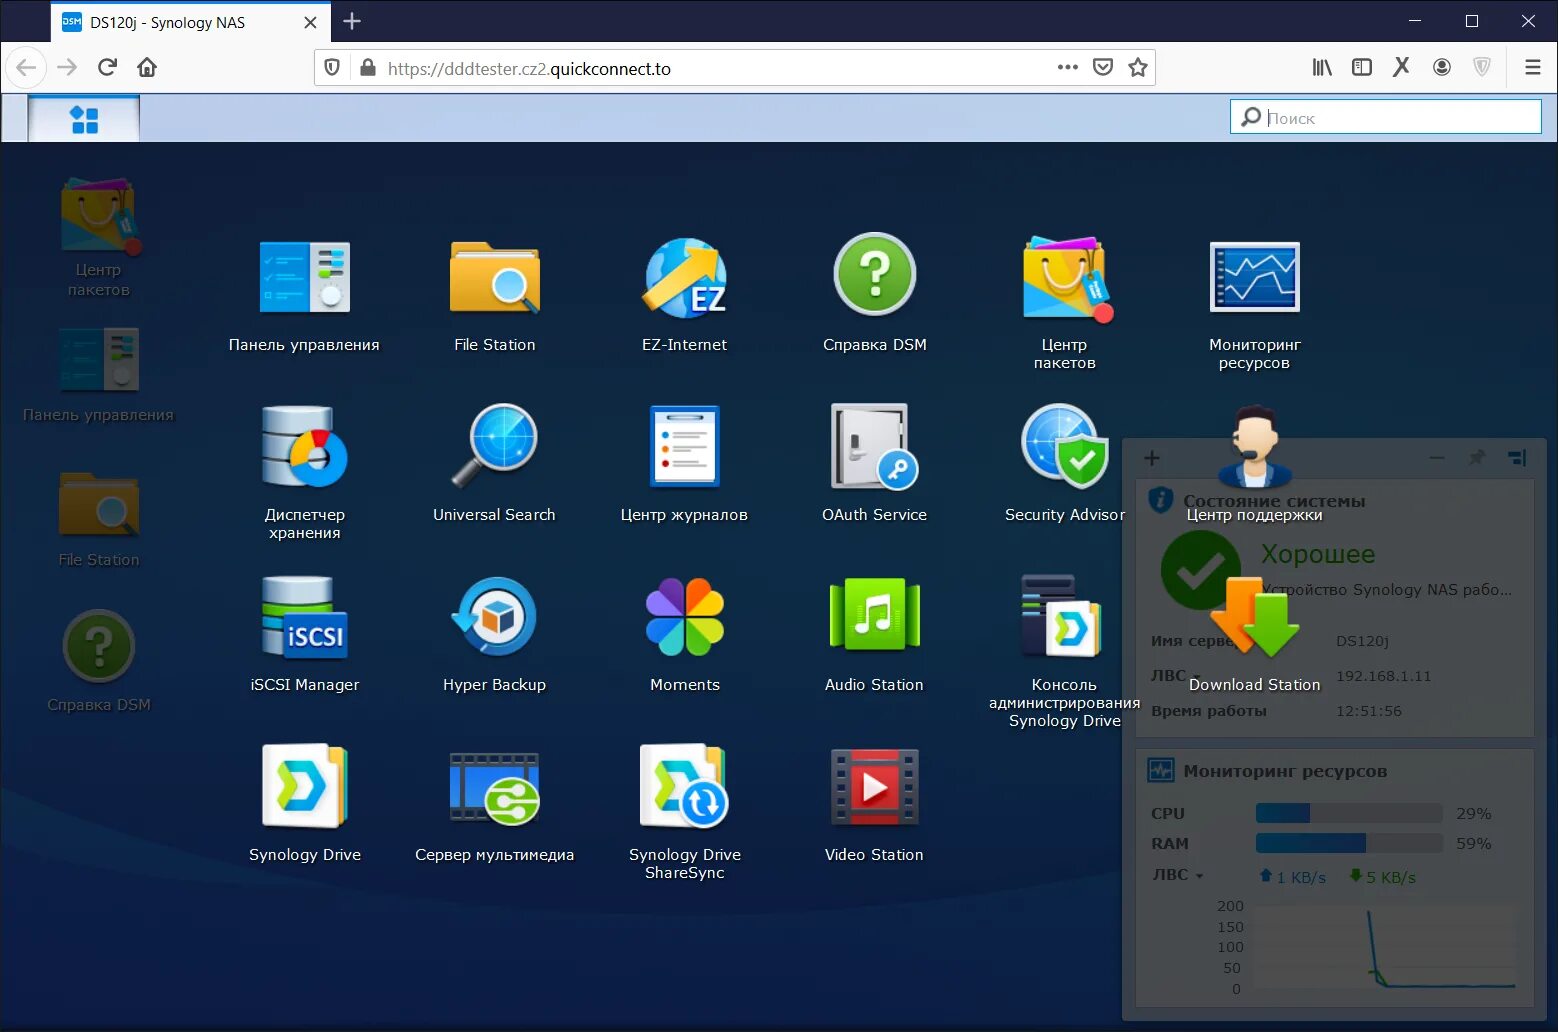This screenshot has width=1558, height=1032.
Task: Open OAuth Service
Action: 874,446
